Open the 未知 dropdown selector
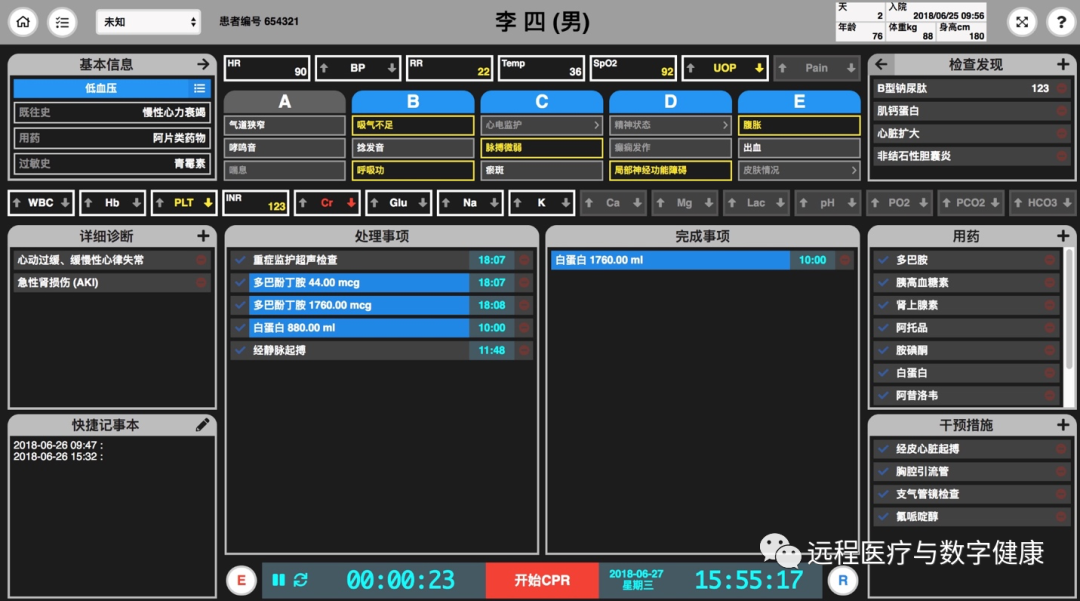This screenshot has height=601, width=1080. pos(148,22)
